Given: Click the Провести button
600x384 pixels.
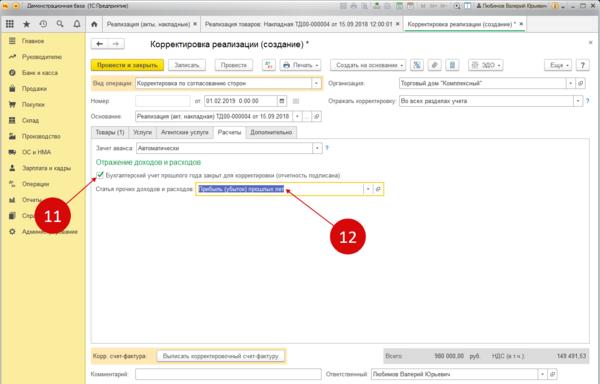Looking at the screenshot, I should click(233, 65).
